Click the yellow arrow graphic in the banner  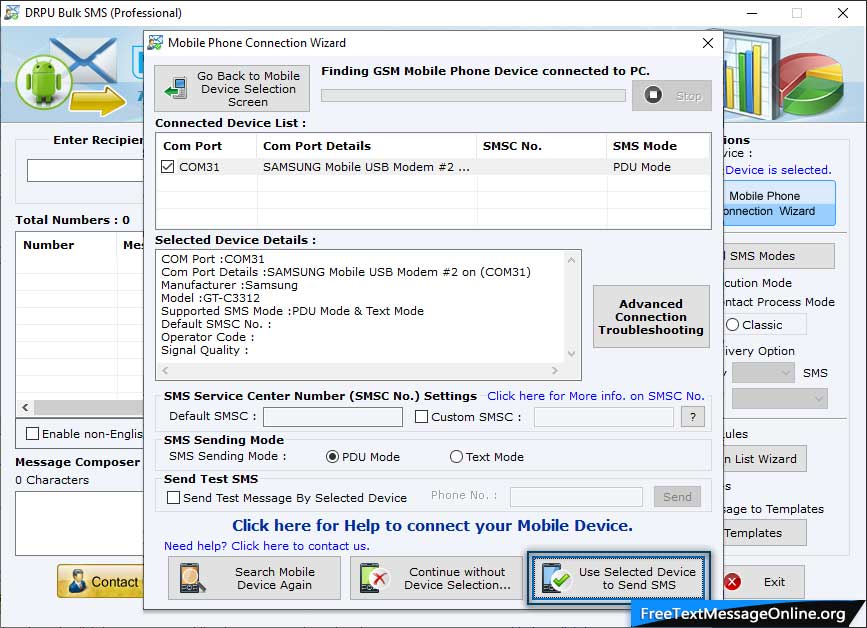[98, 101]
